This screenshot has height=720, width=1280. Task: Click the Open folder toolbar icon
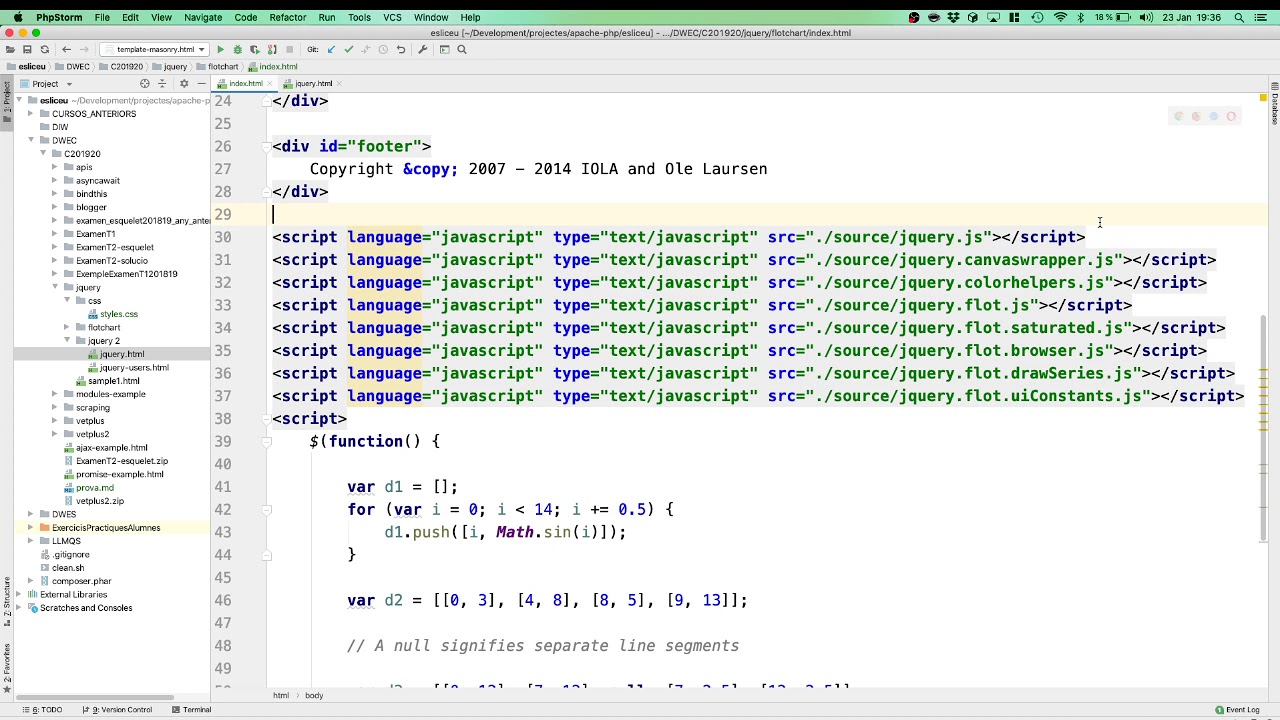pos(9,49)
